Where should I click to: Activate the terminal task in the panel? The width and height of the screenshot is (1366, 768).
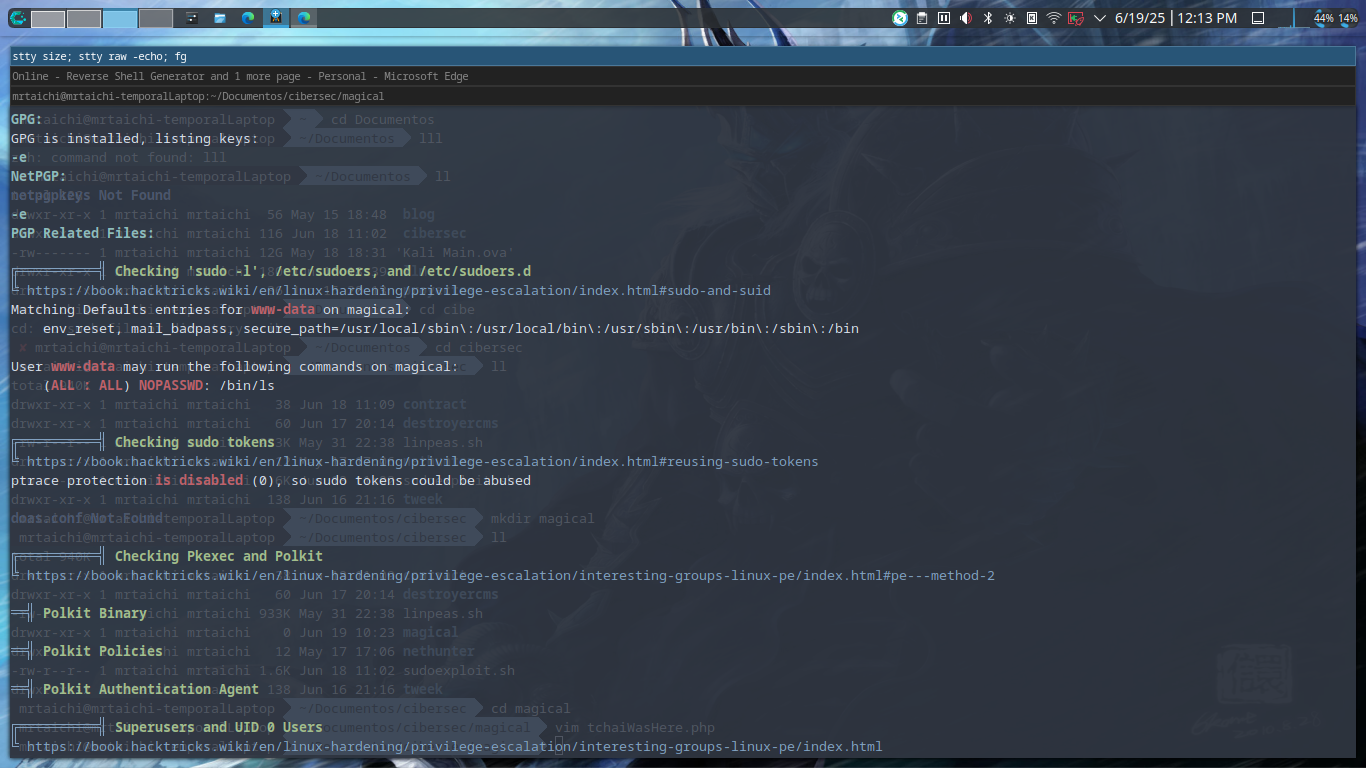tap(276, 18)
